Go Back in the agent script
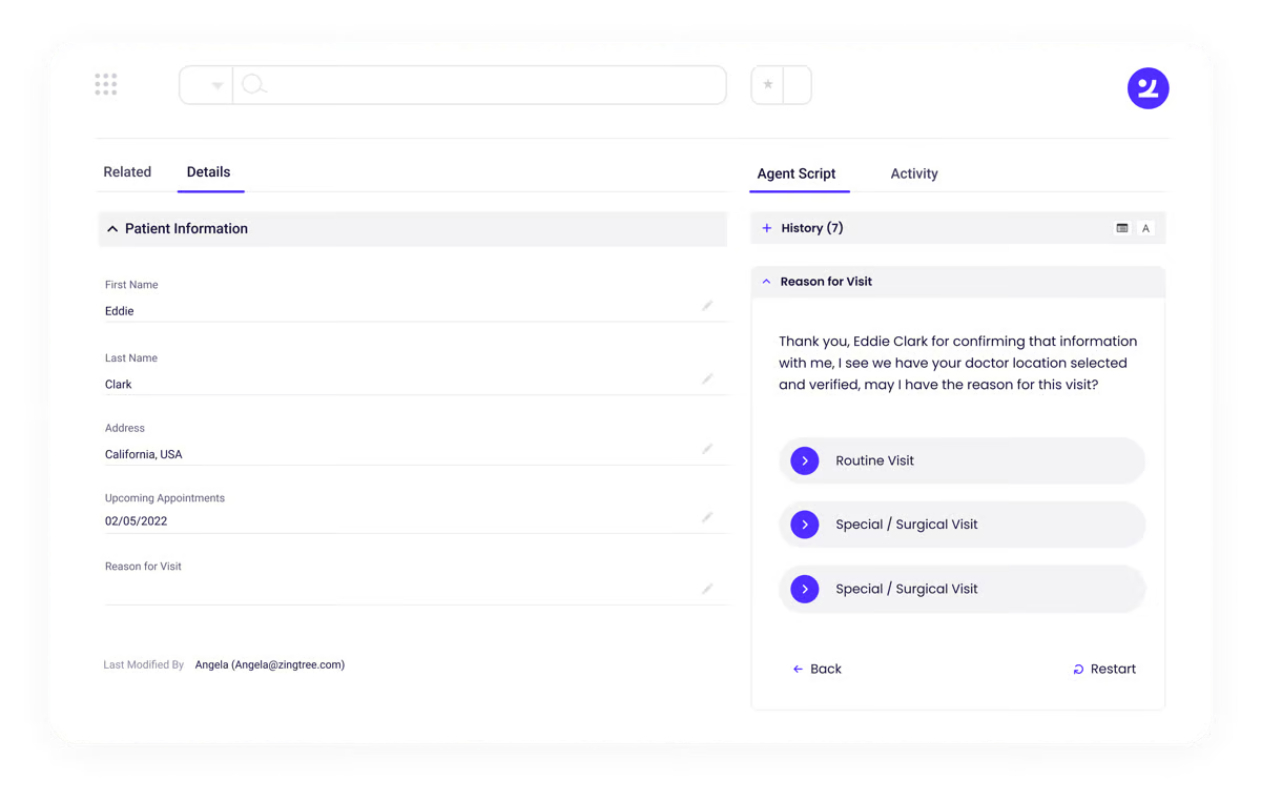This screenshot has width=1261, height=800. (817, 669)
